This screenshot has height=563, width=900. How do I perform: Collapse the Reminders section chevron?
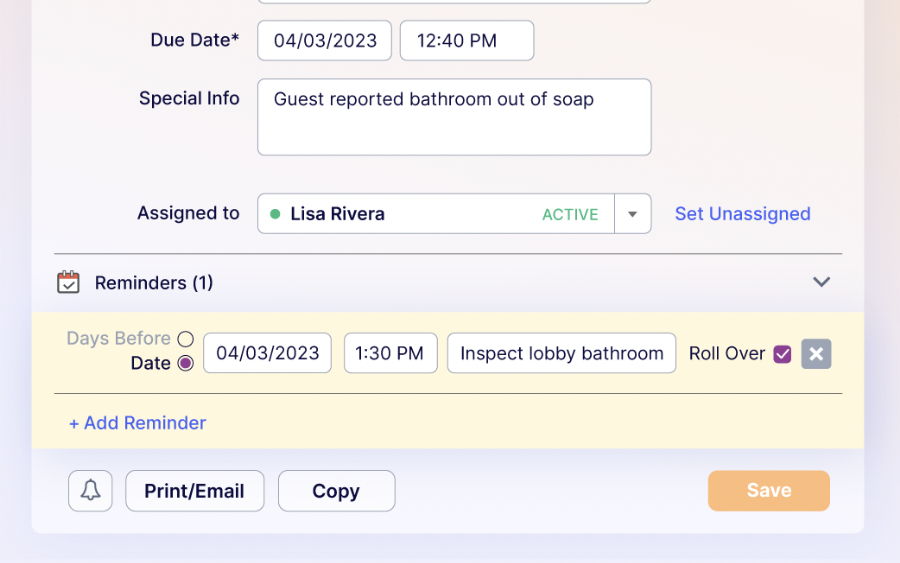pos(821,282)
